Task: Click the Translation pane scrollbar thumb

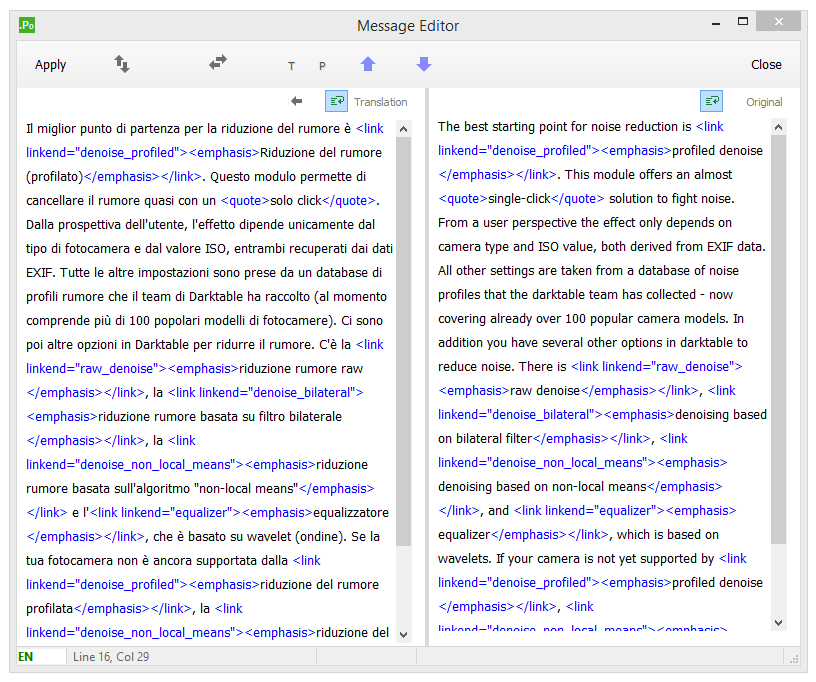Action: coord(403,340)
